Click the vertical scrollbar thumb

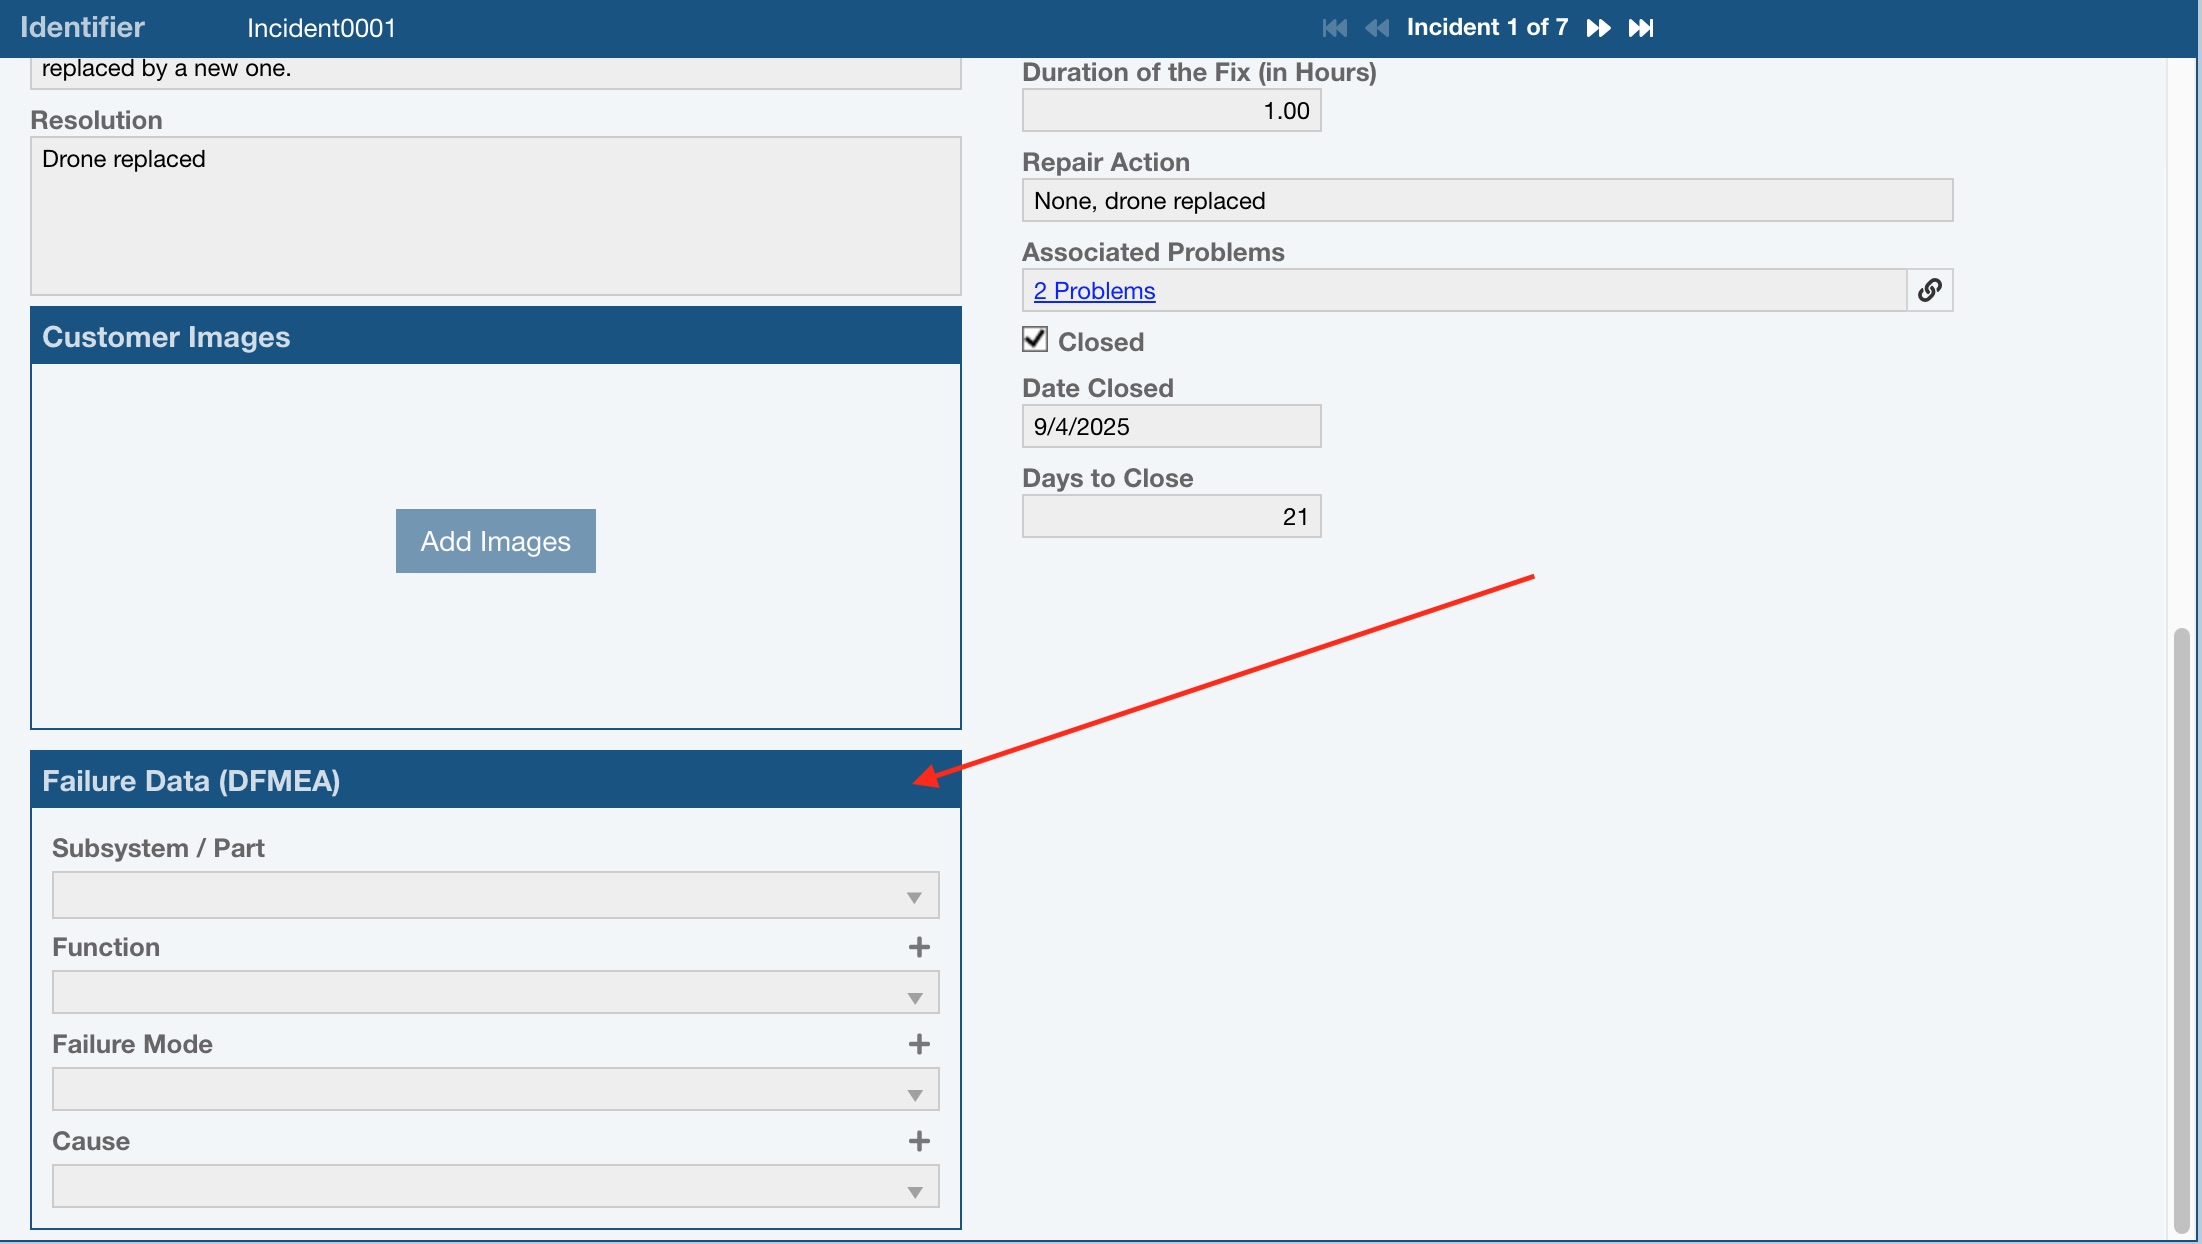(x=2181, y=930)
